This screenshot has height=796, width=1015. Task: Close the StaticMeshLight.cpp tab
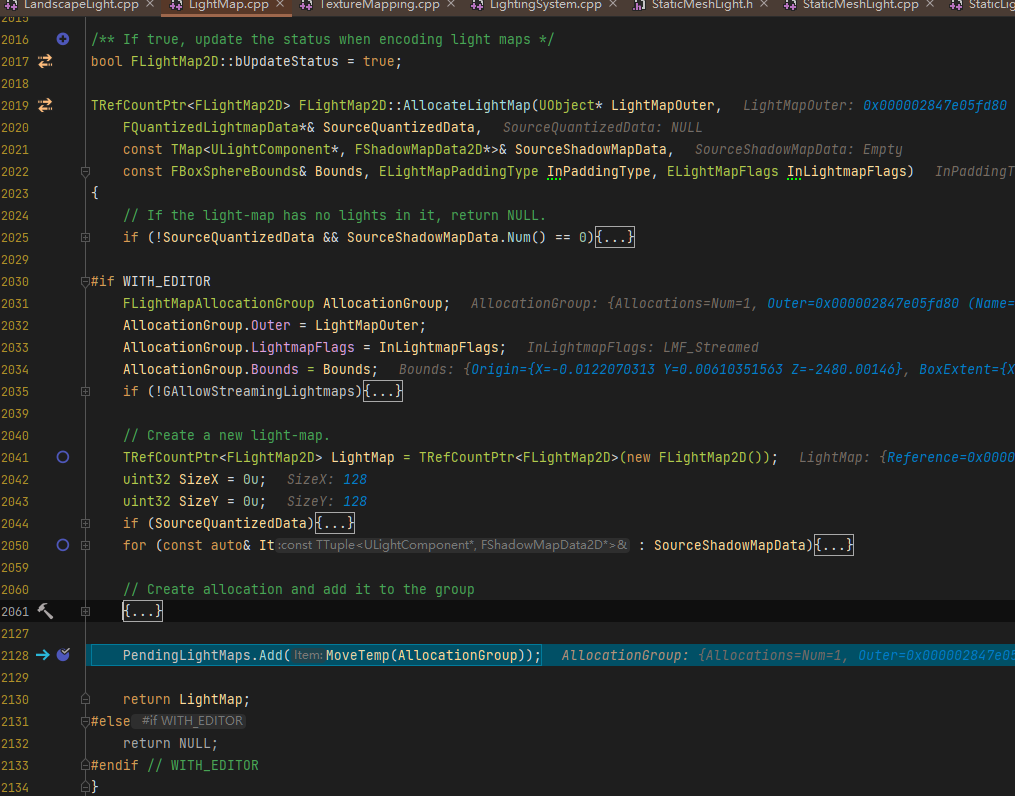pyautogui.click(x=930, y=4)
